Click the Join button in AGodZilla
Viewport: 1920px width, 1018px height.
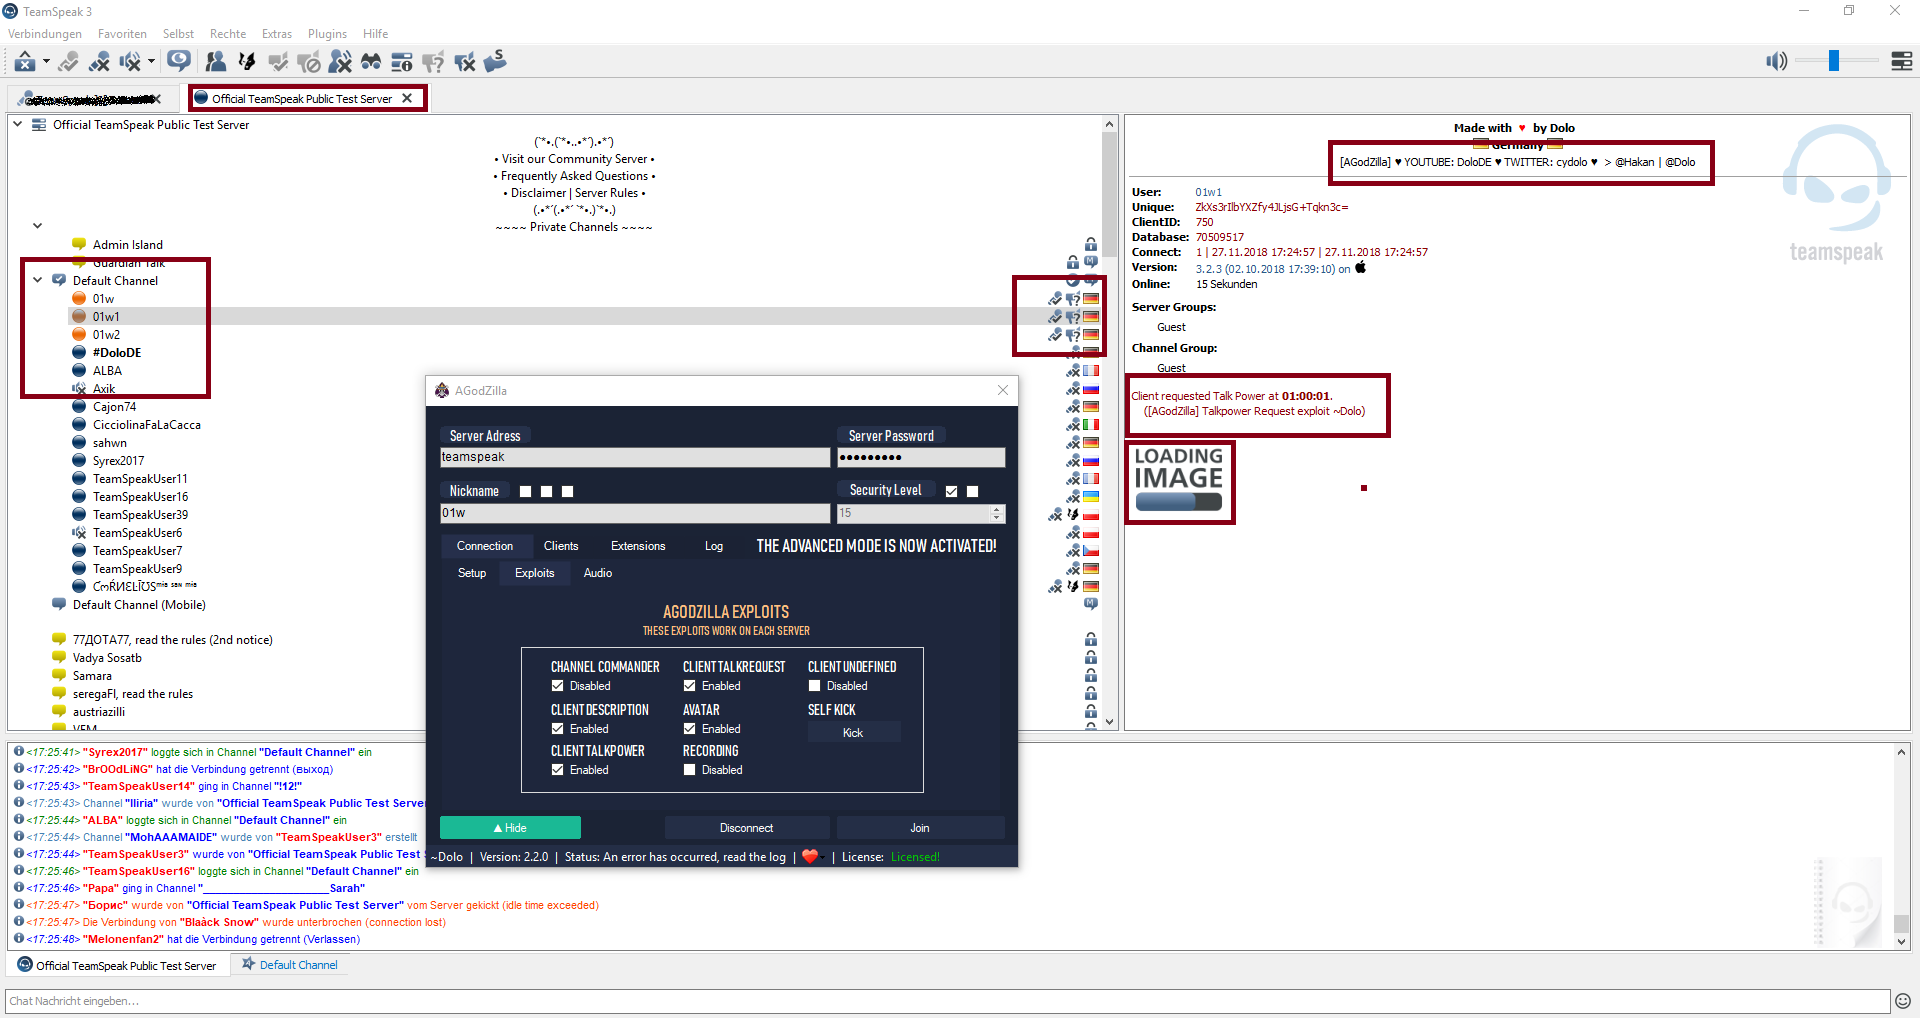pos(920,828)
